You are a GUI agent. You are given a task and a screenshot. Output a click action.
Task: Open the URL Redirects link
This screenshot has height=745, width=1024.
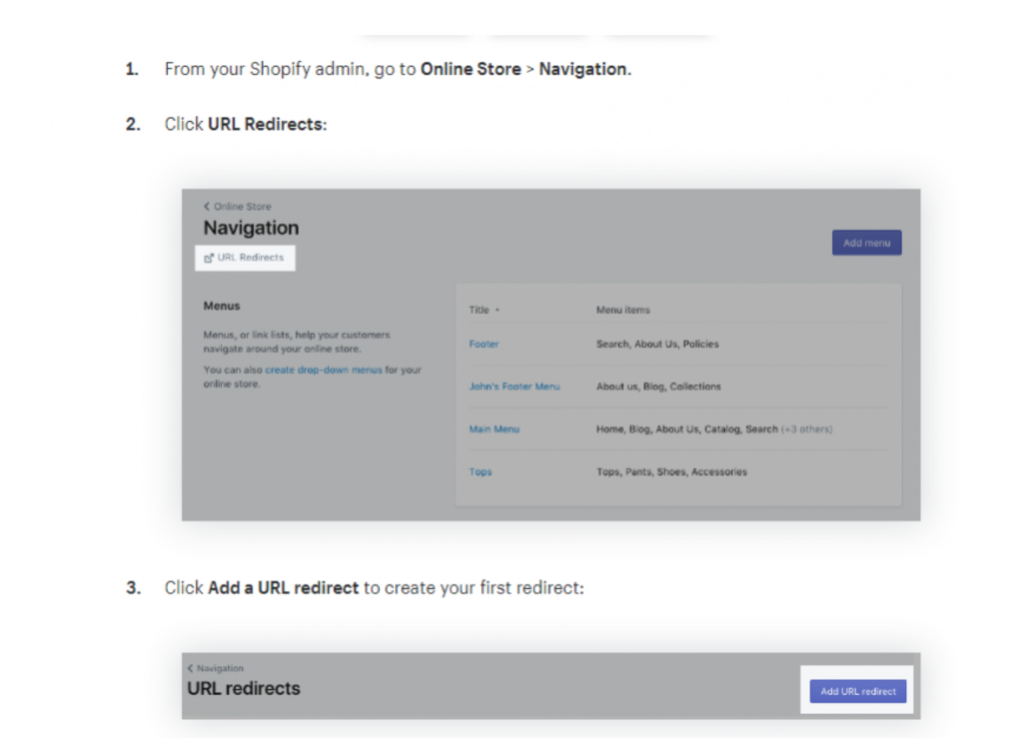coord(250,258)
